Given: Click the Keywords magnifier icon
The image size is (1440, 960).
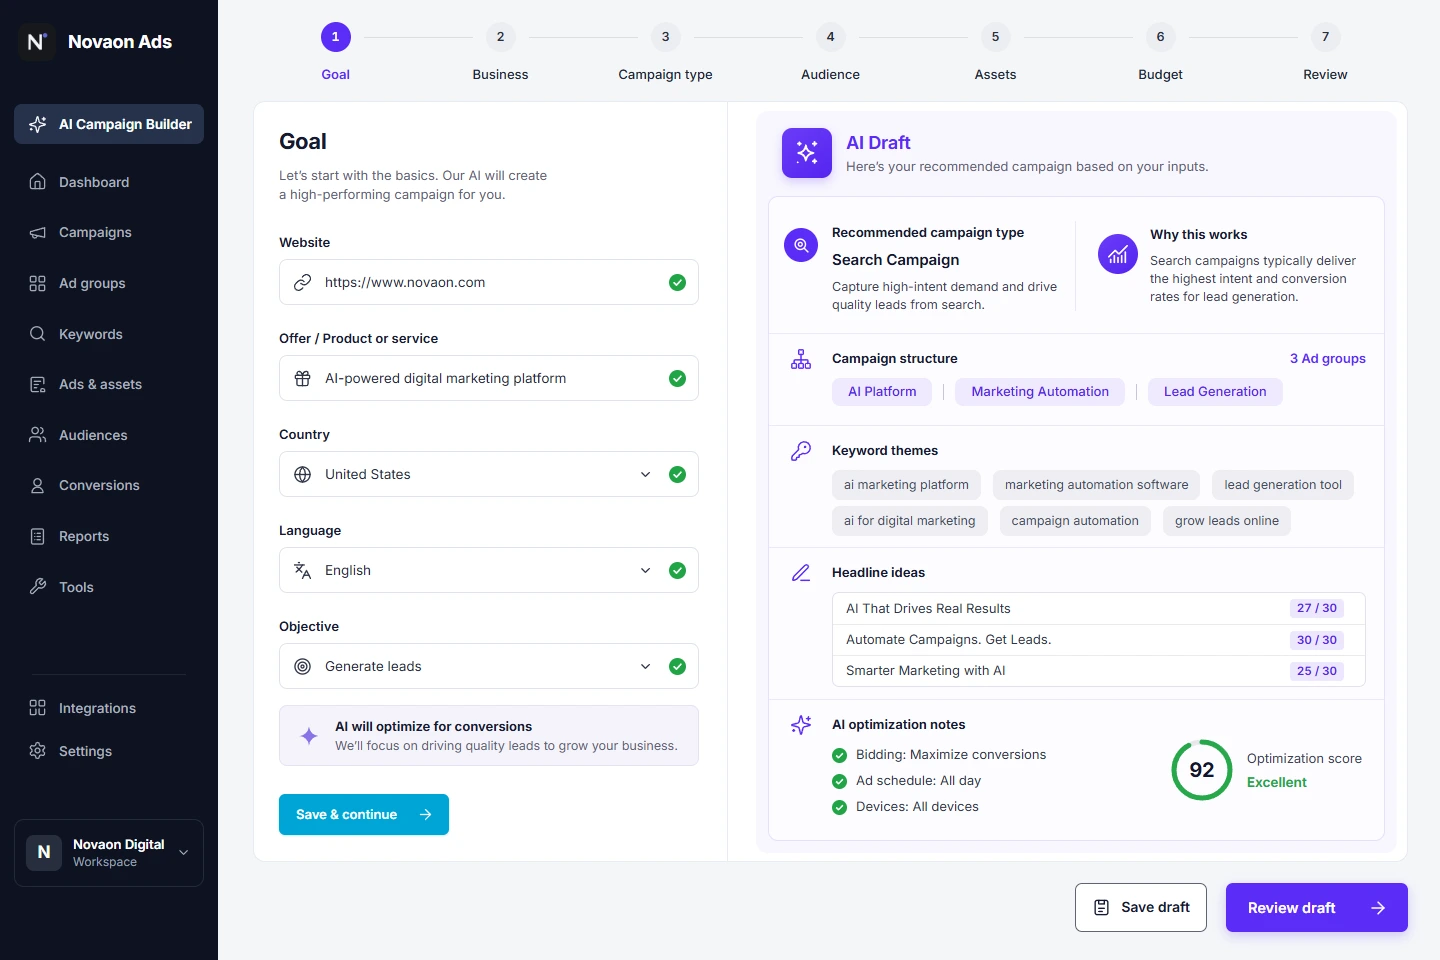Looking at the screenshot, I should point(38,334).
